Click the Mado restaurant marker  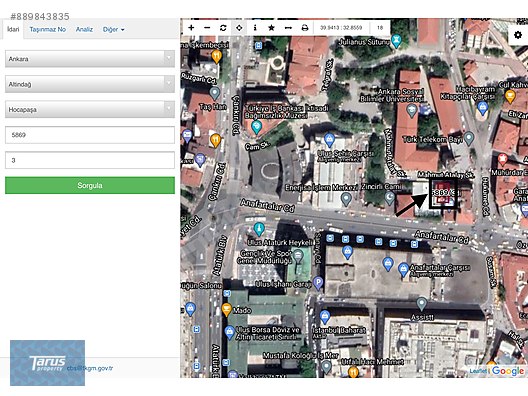(x=227, y=310)
